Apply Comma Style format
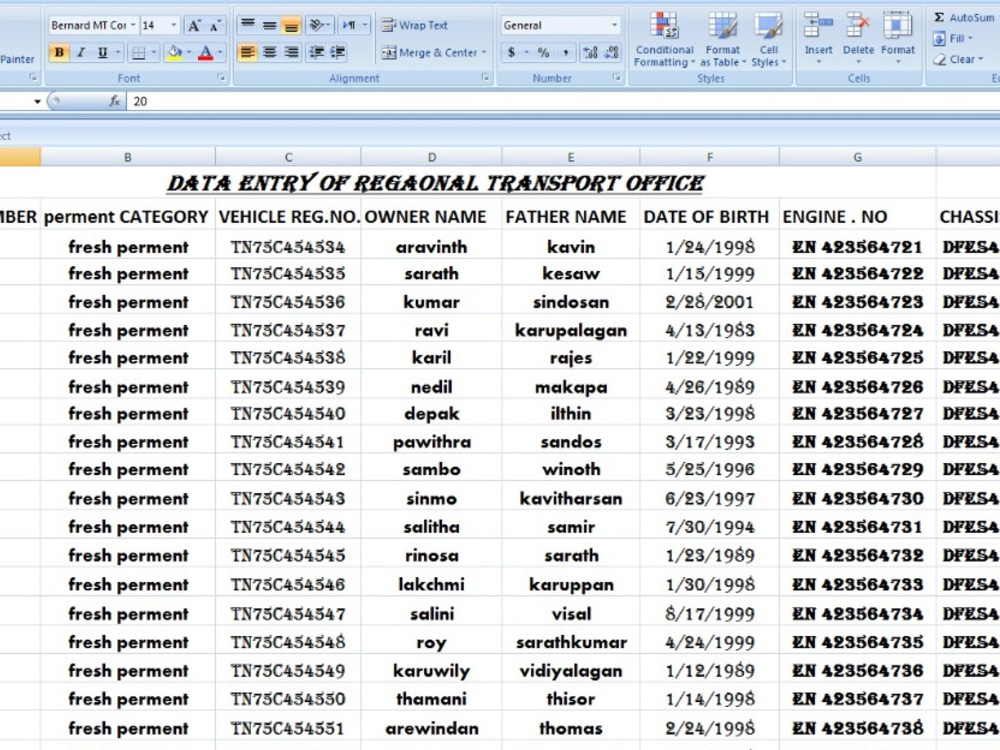Screen dimensions: 1000x750 point(566,52)
